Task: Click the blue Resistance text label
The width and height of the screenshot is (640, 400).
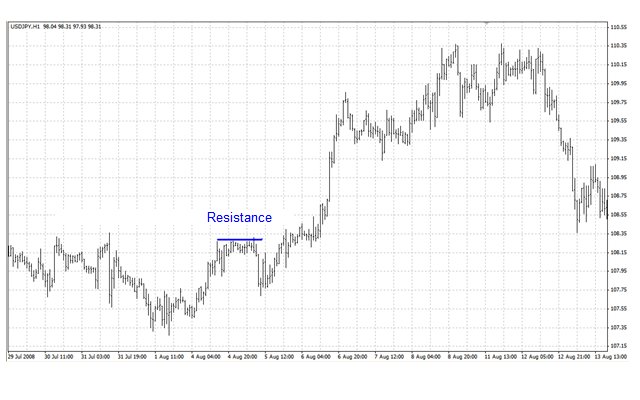Action: coord(239,217)
